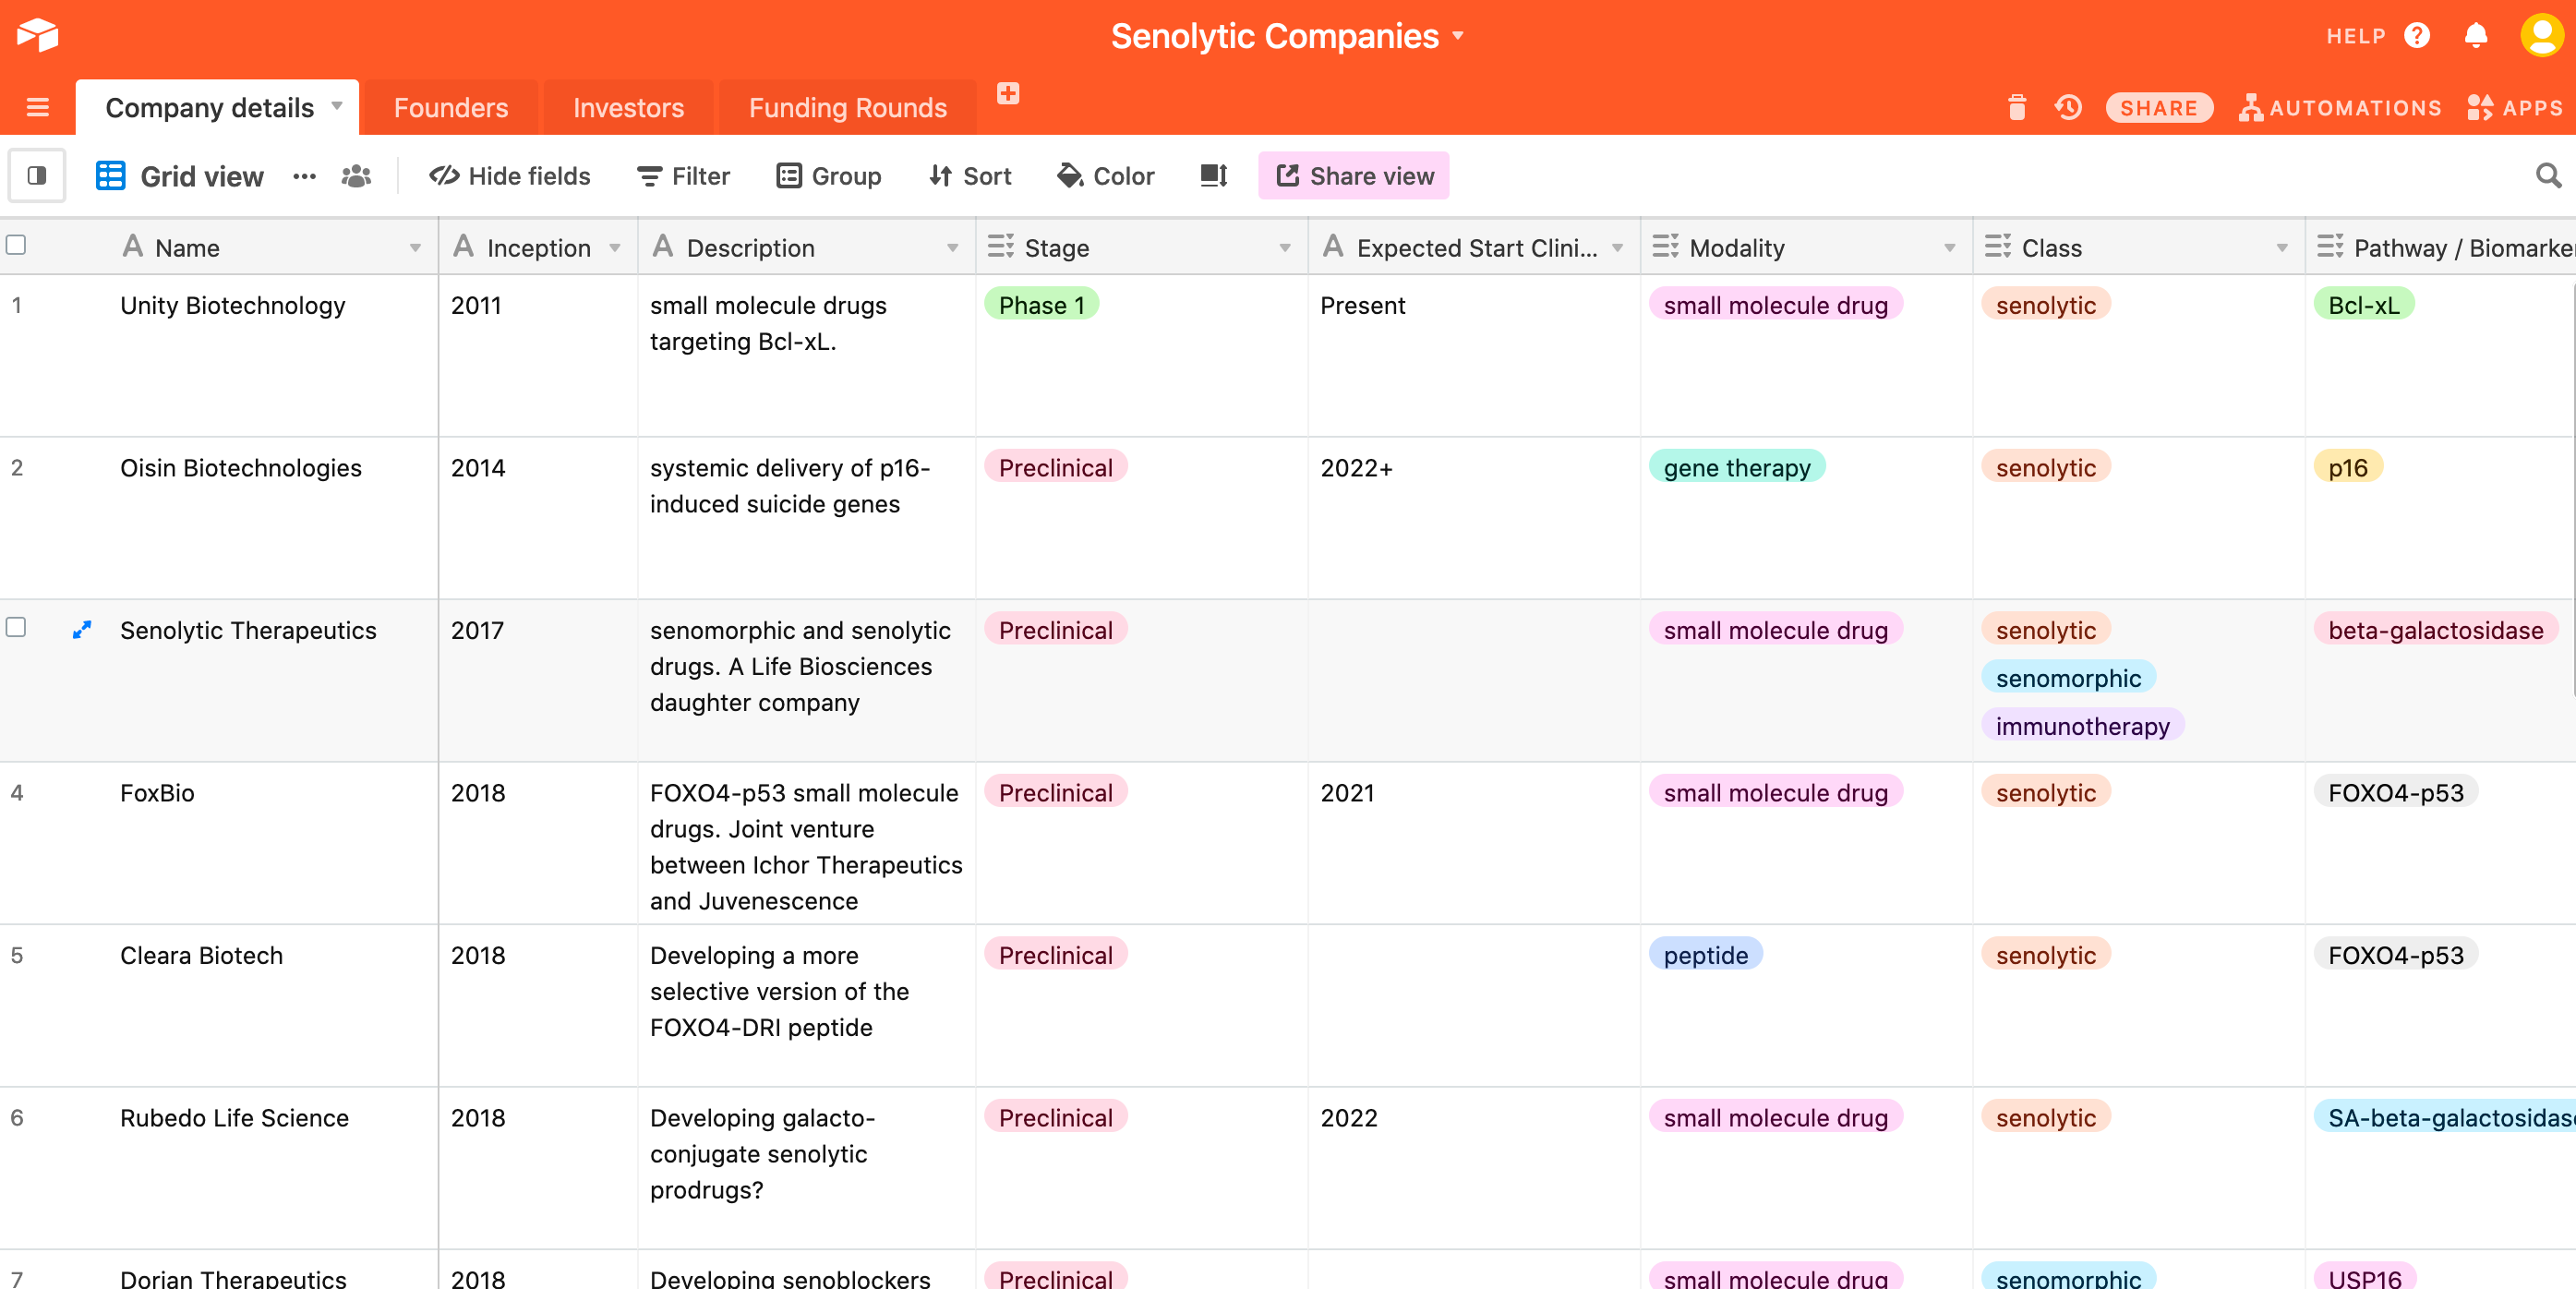Click Hide fields button
This screenshot has width=2576, height=1289.
pos(510,176)
